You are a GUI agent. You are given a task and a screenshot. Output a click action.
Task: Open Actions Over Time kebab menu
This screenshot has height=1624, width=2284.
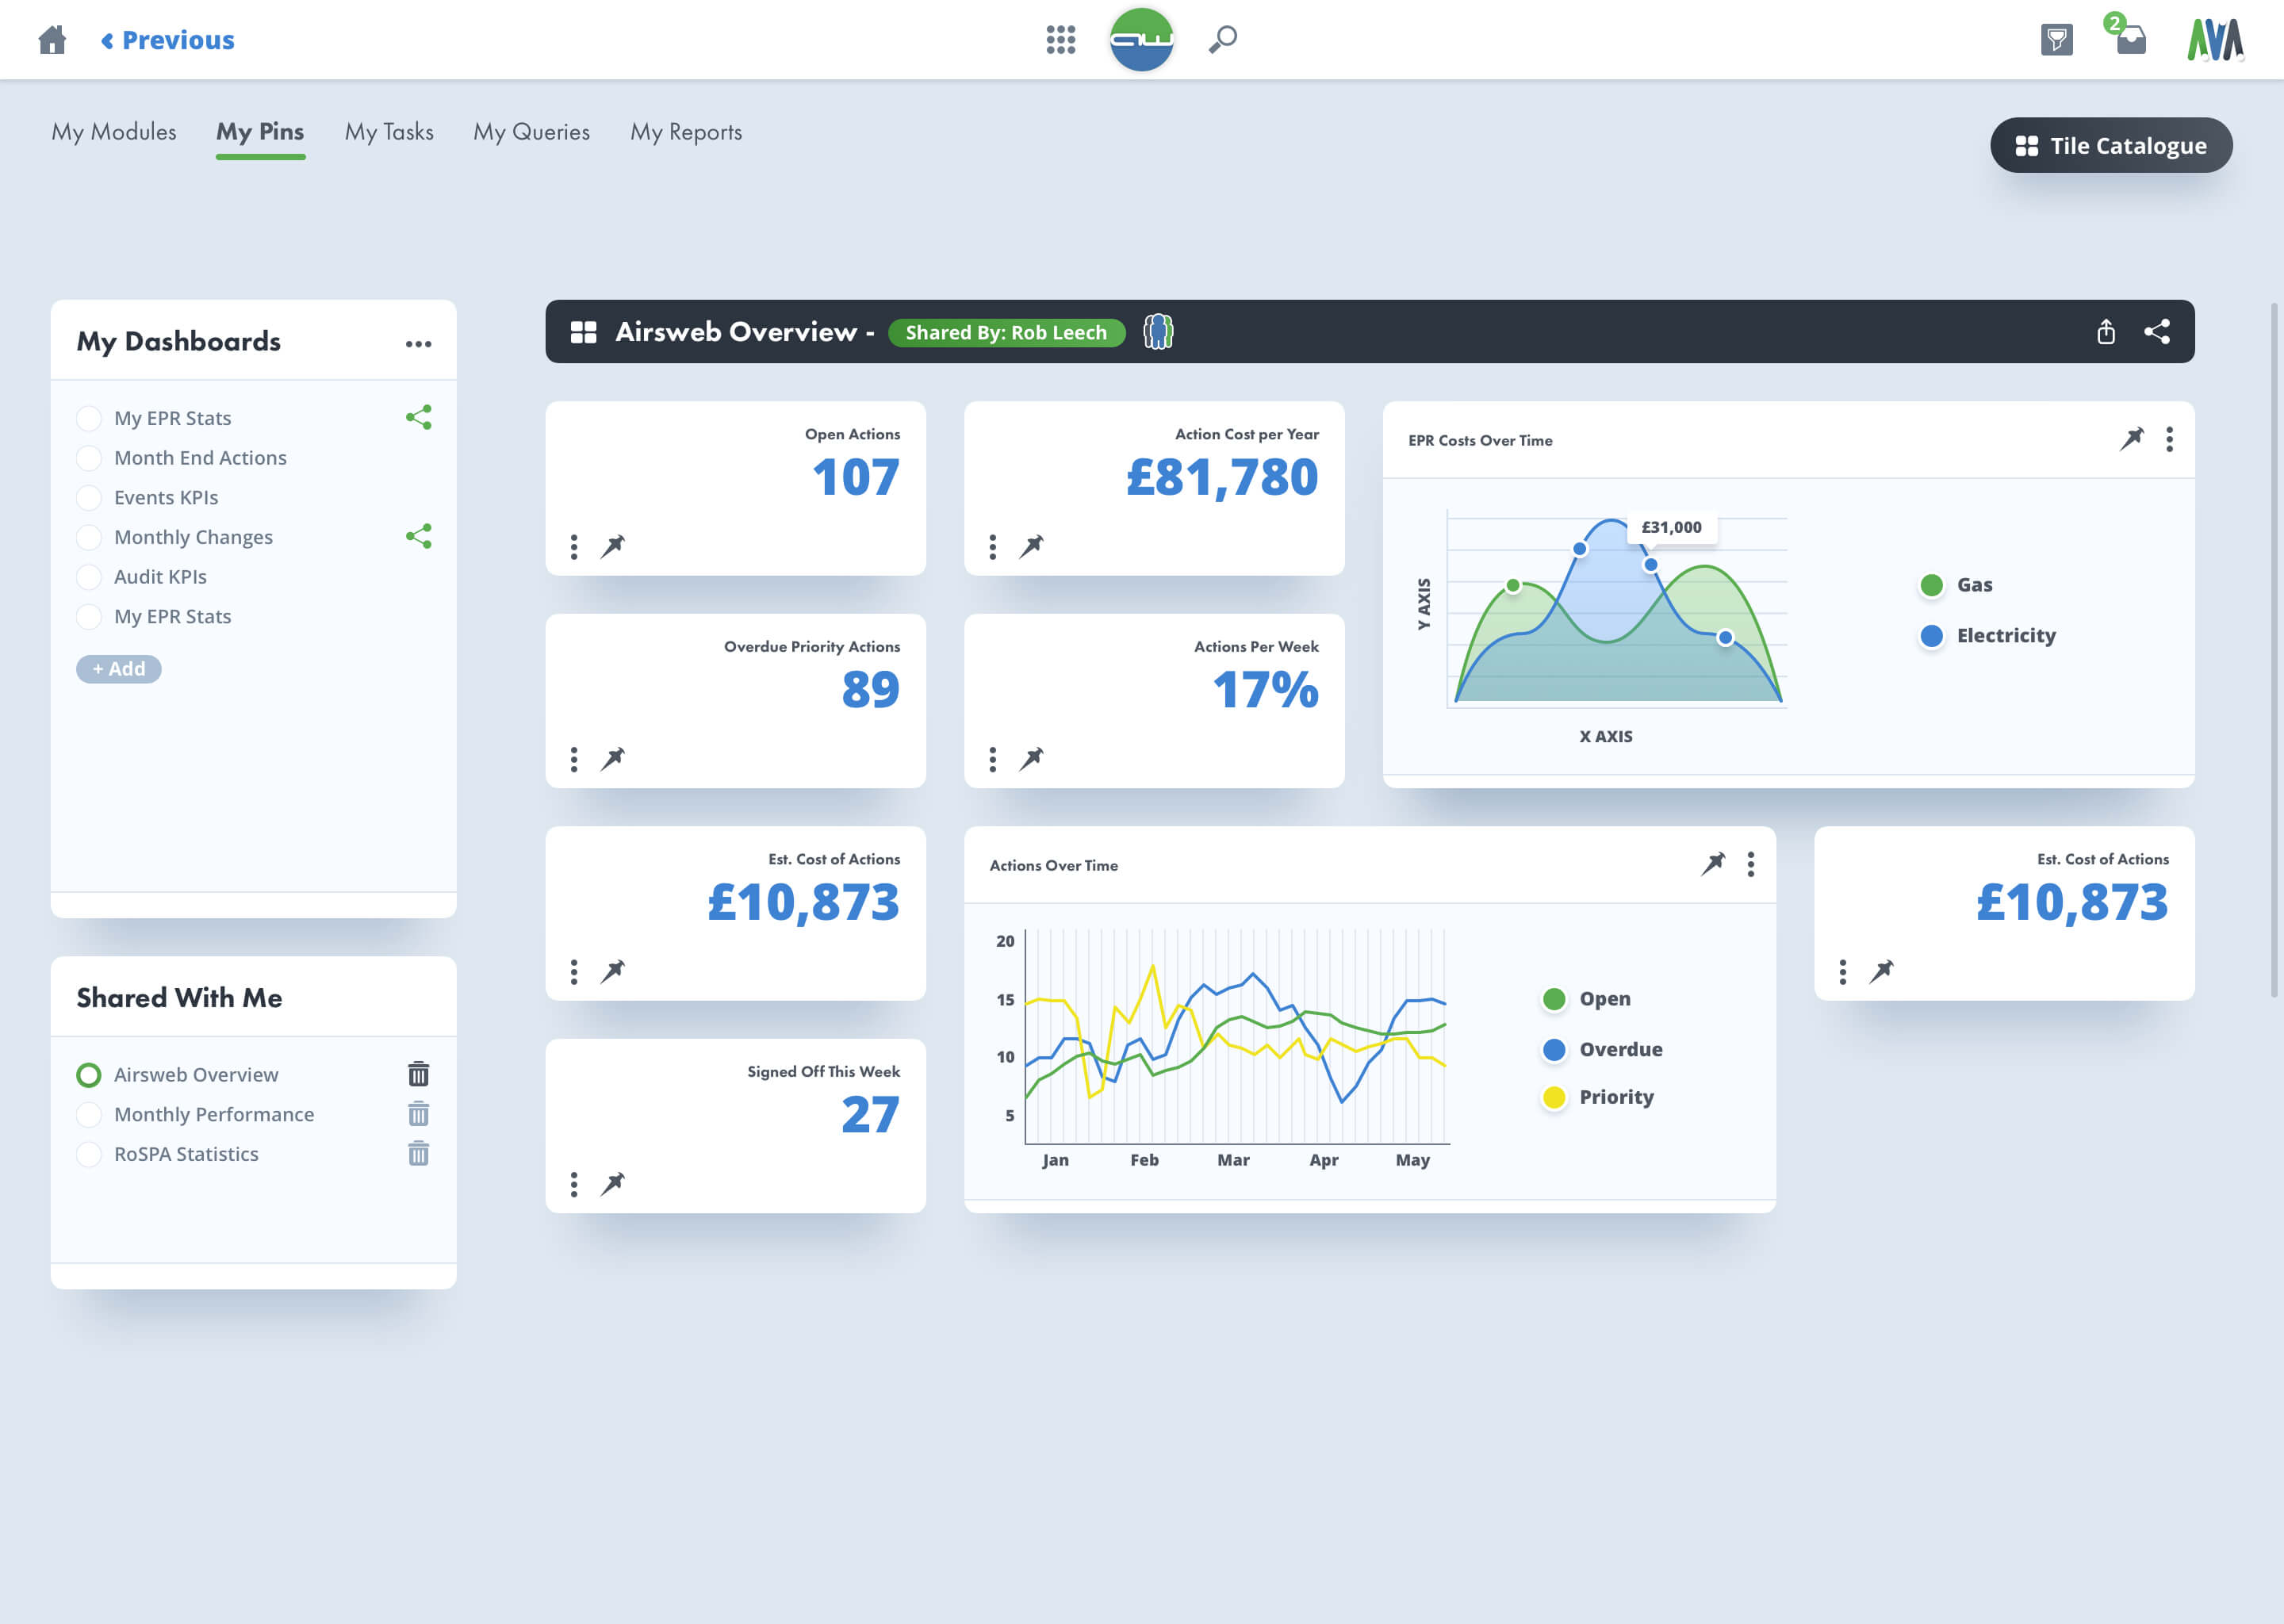1751,864
